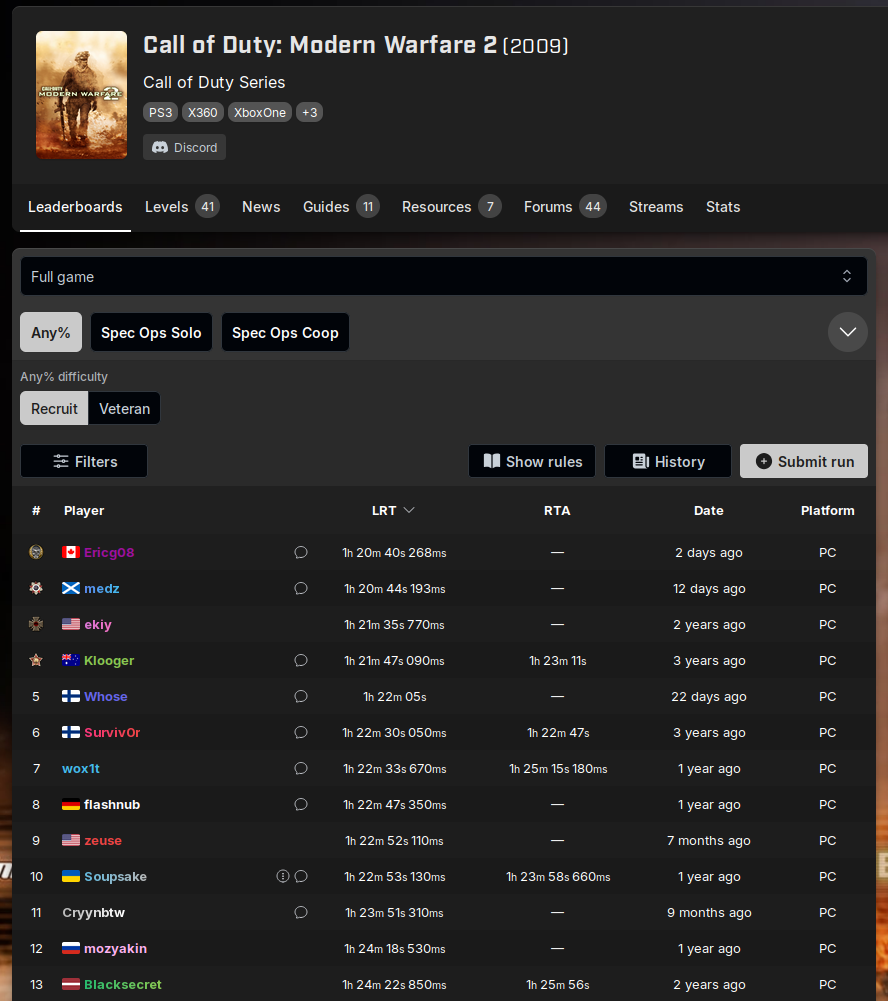Select Veteran difficulty
The width and height of the screenshot is (888, 1001).
coord(124,409)
